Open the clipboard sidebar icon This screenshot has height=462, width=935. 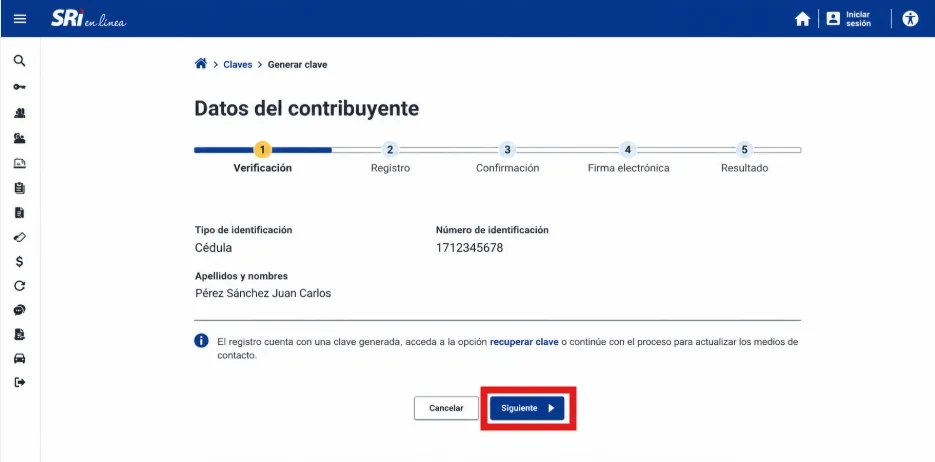20,188
